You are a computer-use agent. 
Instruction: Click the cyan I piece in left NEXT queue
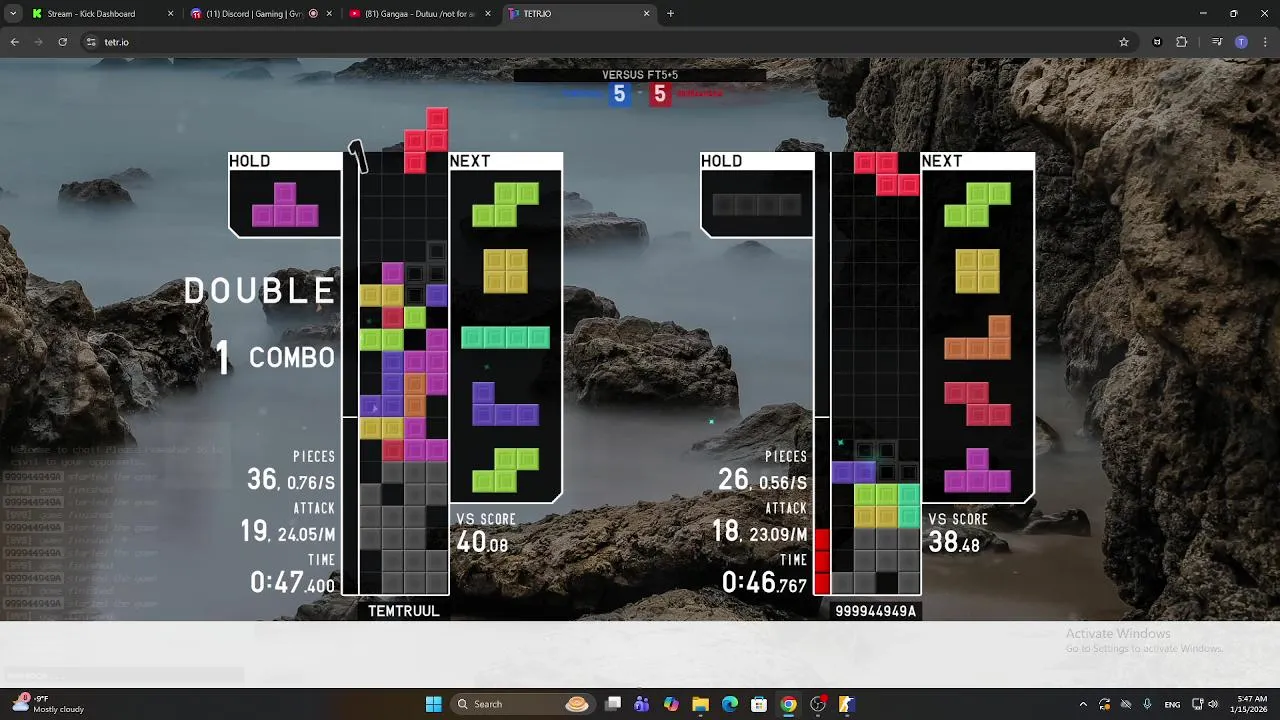505,337
